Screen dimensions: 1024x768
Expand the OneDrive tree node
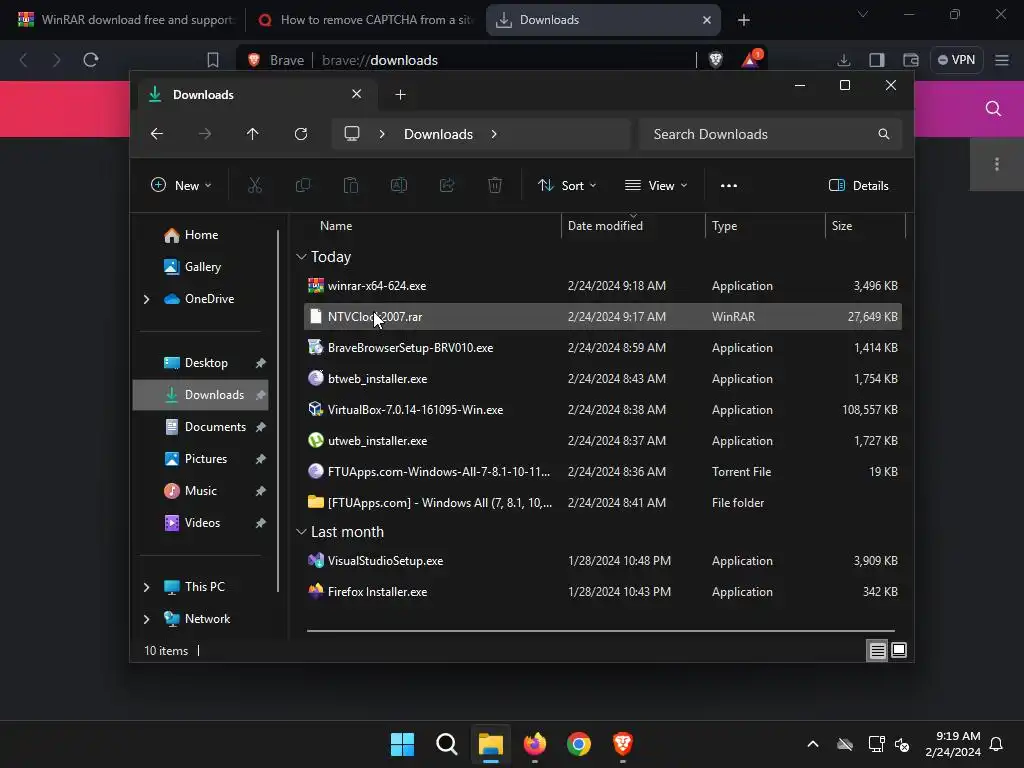[146, 299]
